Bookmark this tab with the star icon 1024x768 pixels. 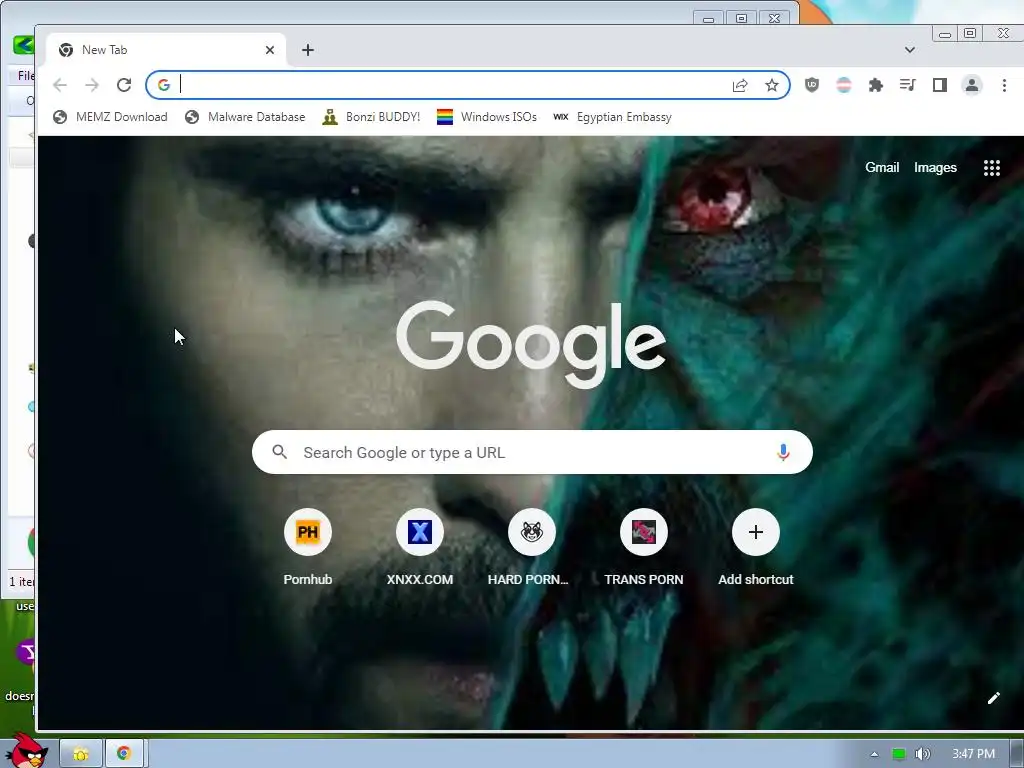point(772,85)
